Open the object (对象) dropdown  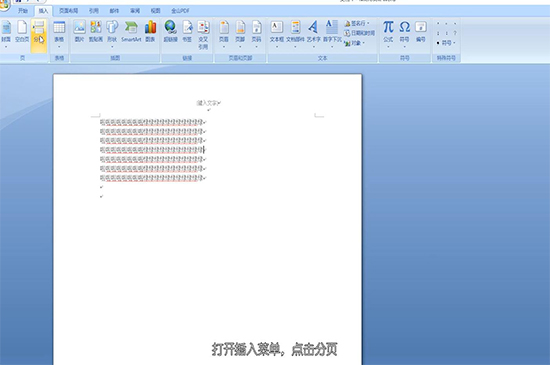[355, 43]
